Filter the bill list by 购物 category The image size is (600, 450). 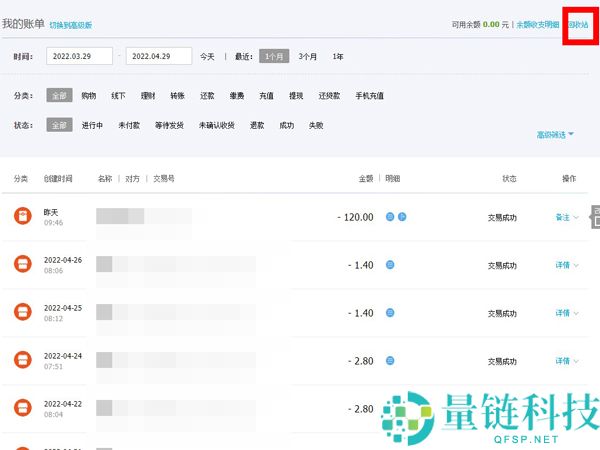tap(89, 96)
